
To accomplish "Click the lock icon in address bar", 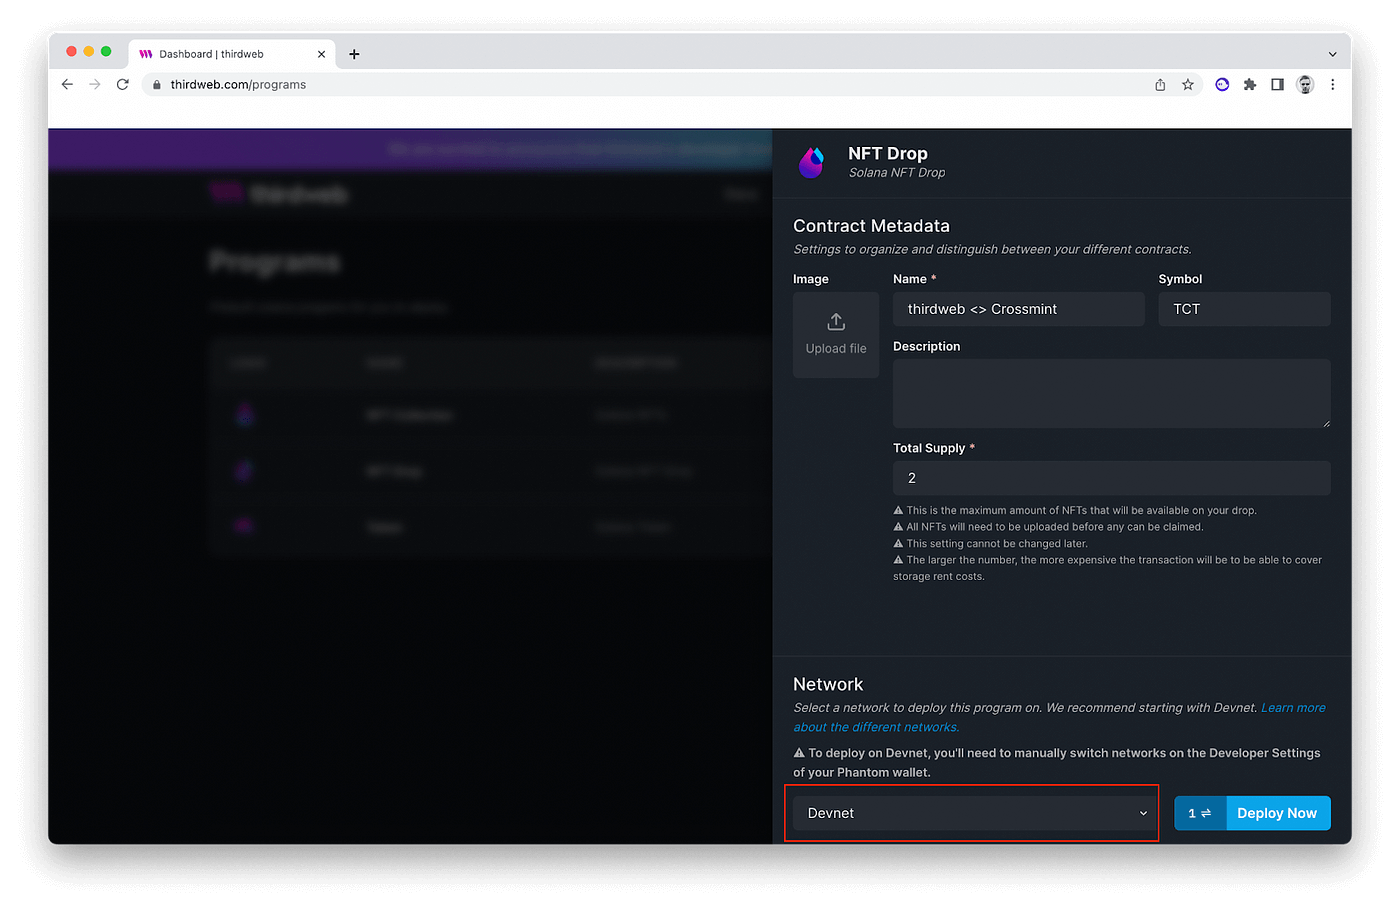I will 156,85.
